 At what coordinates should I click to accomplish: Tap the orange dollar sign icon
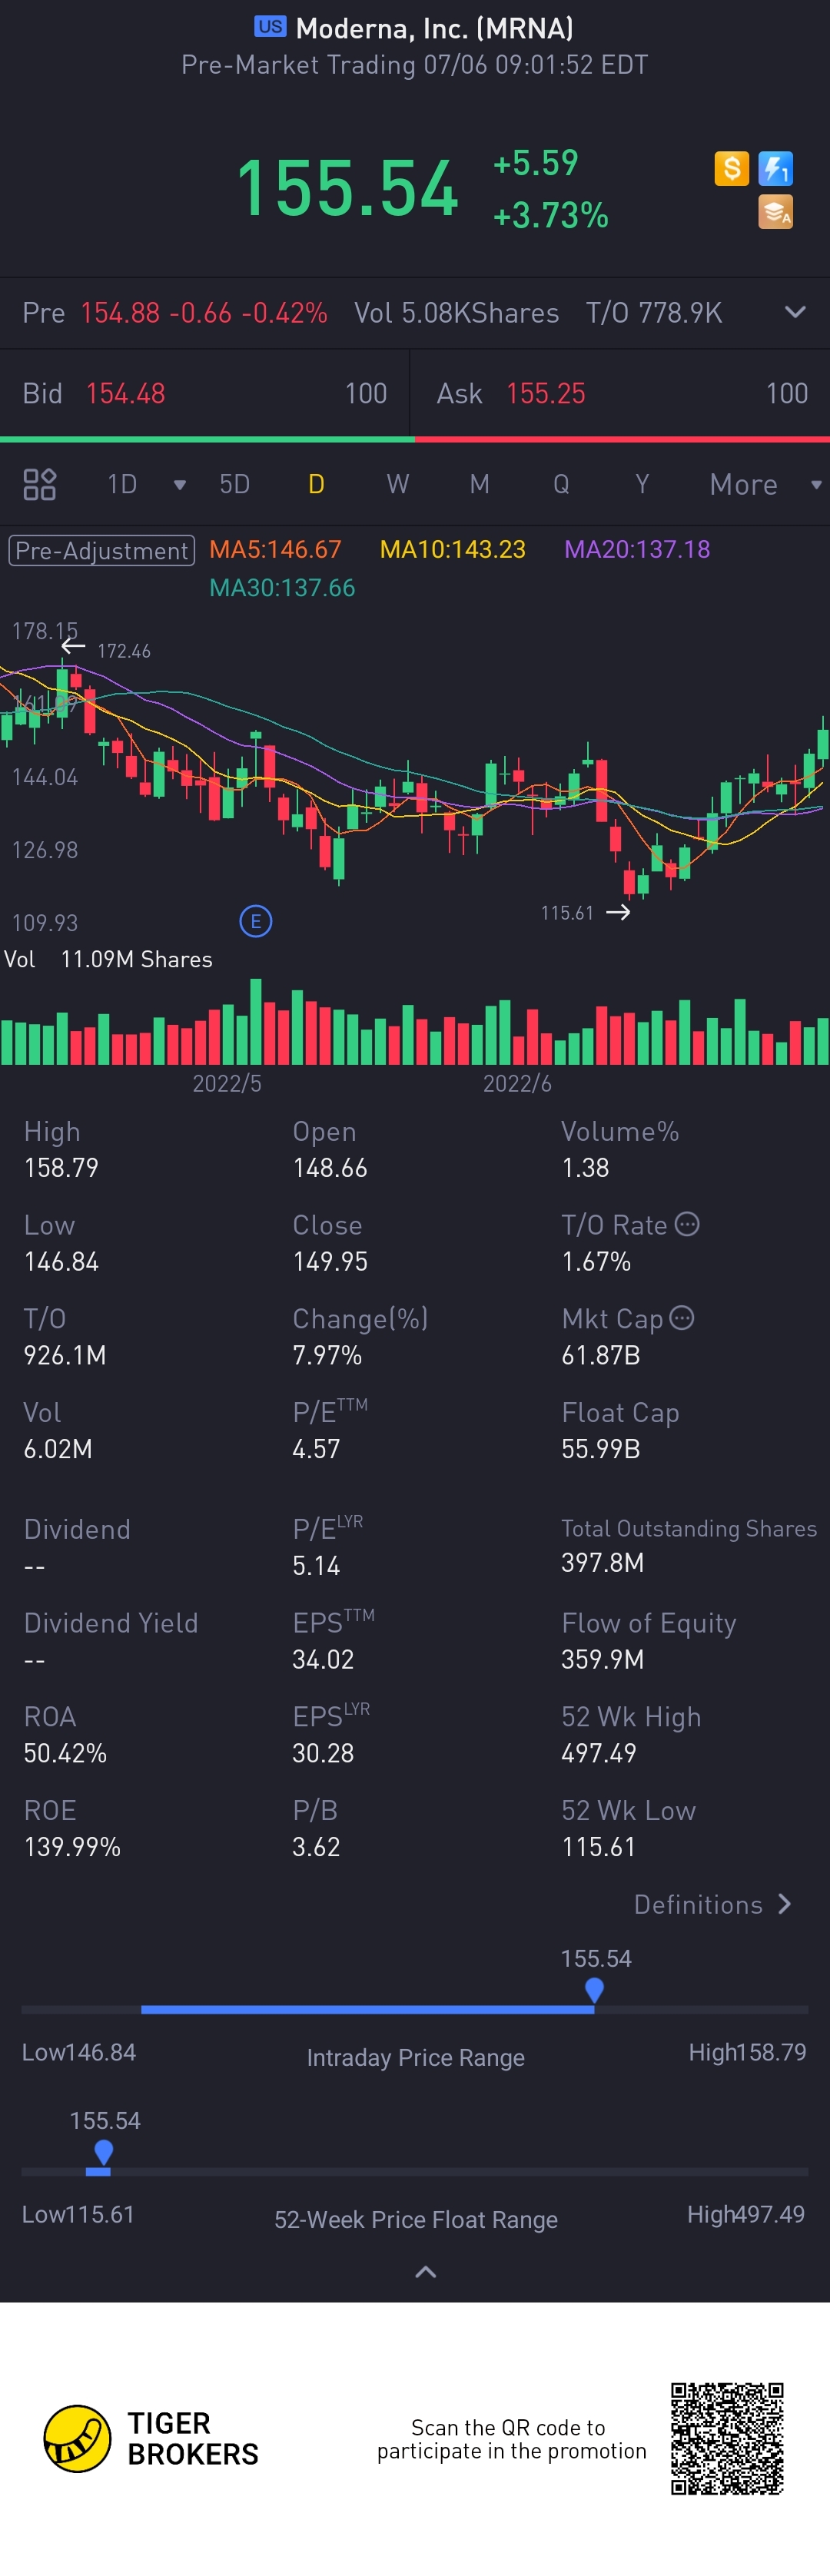coord(731,168)
